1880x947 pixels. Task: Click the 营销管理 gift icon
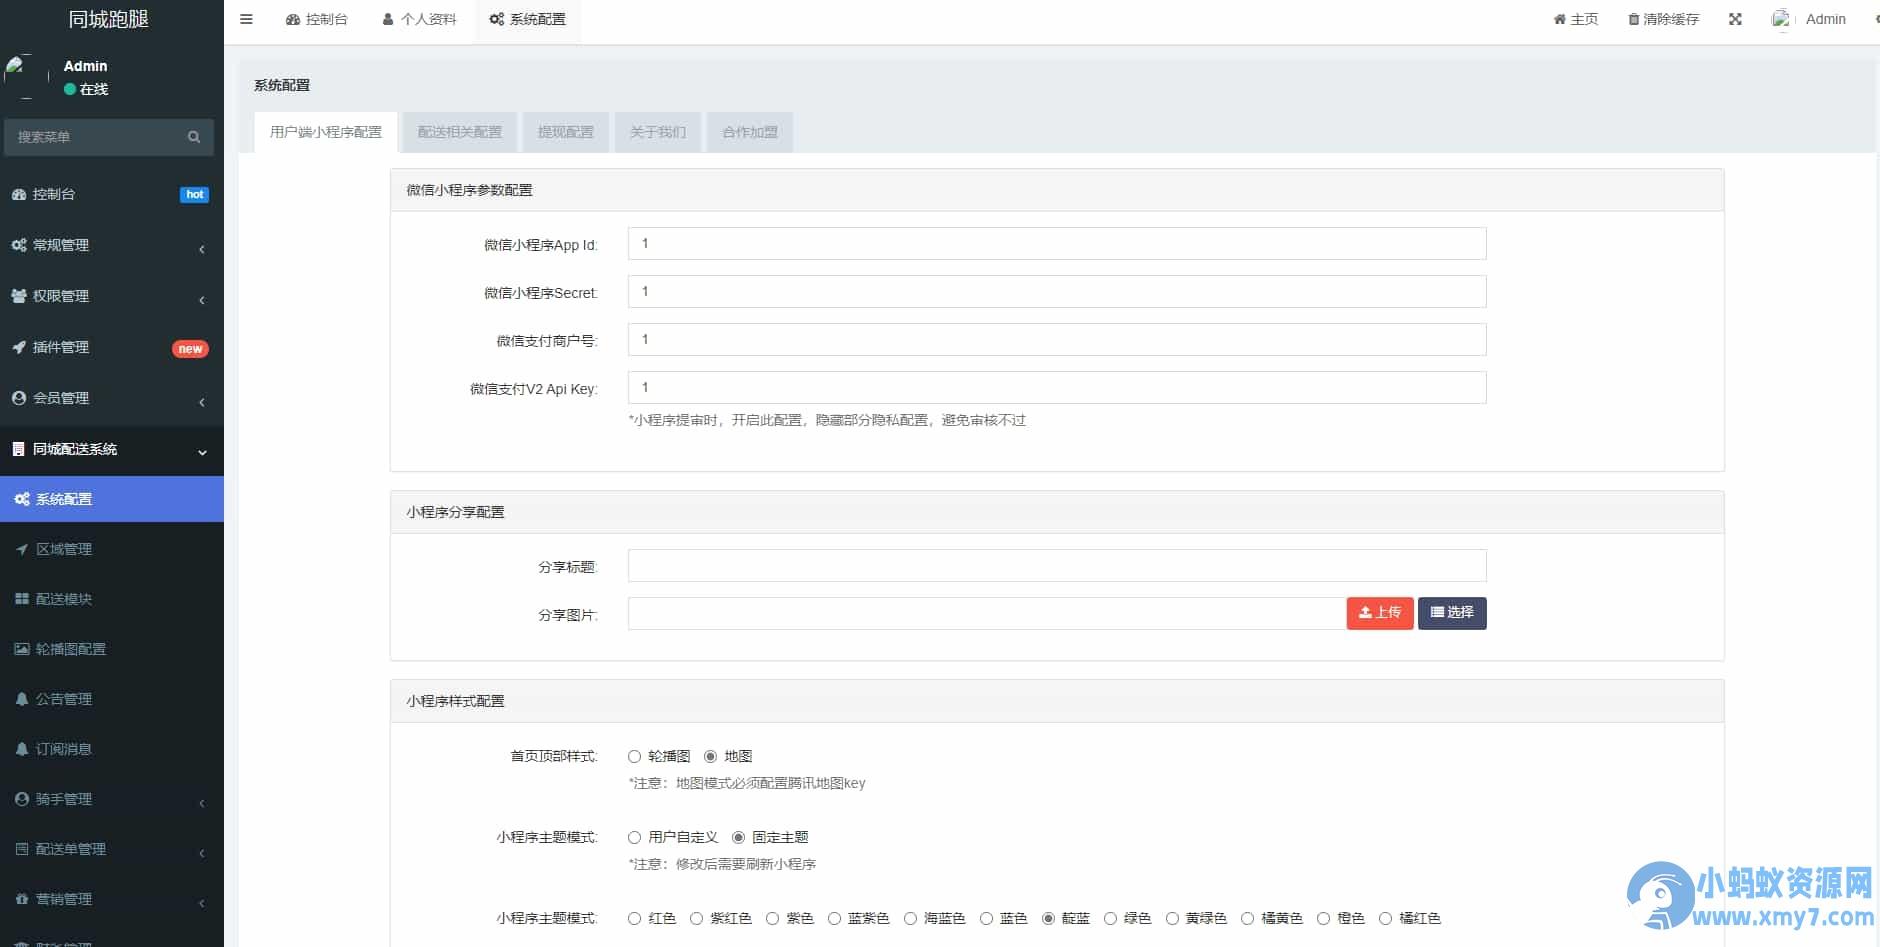[22, 899]
